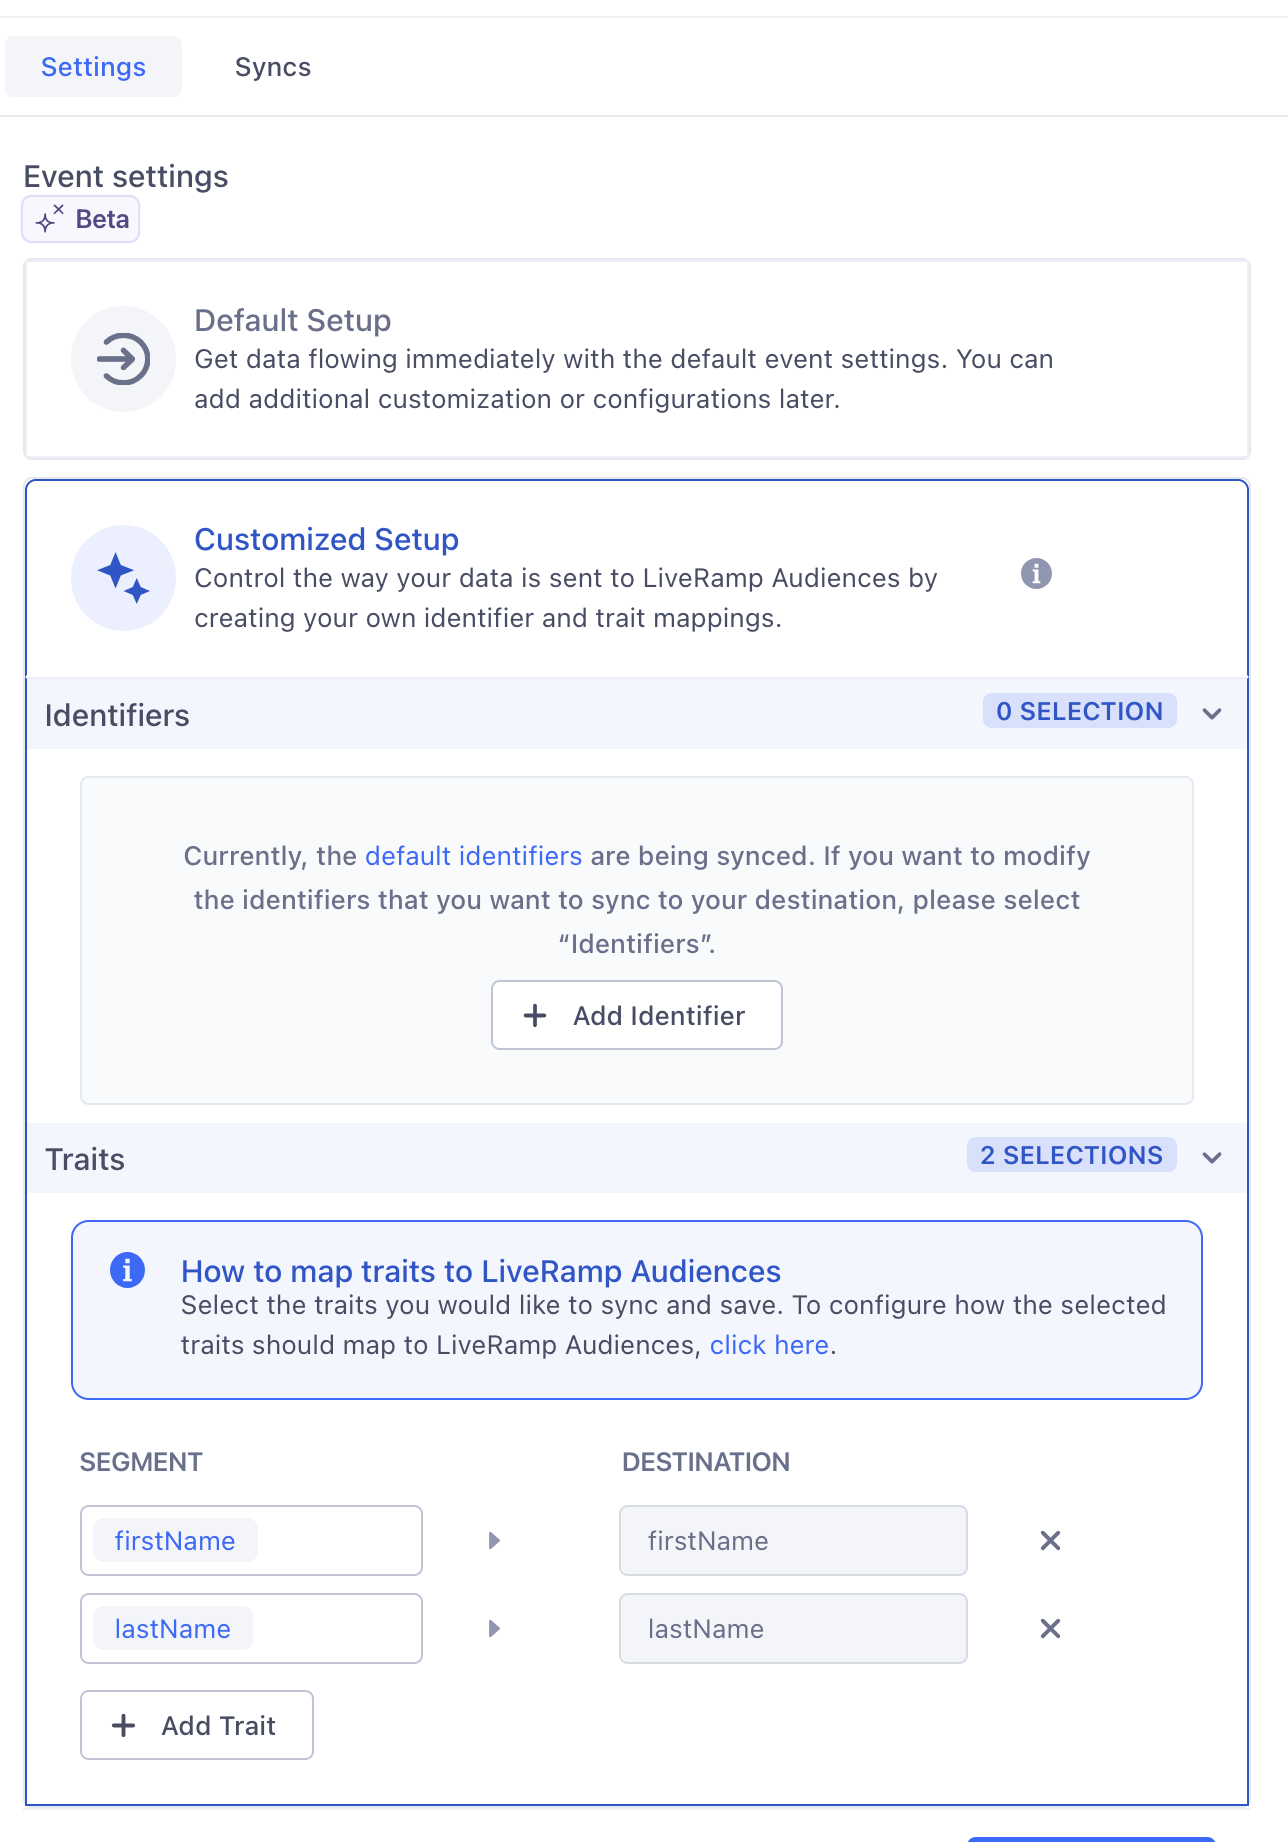Click the Default Setup arrow icon
Screen dimensions: 1288x1842
coord(123,359)
